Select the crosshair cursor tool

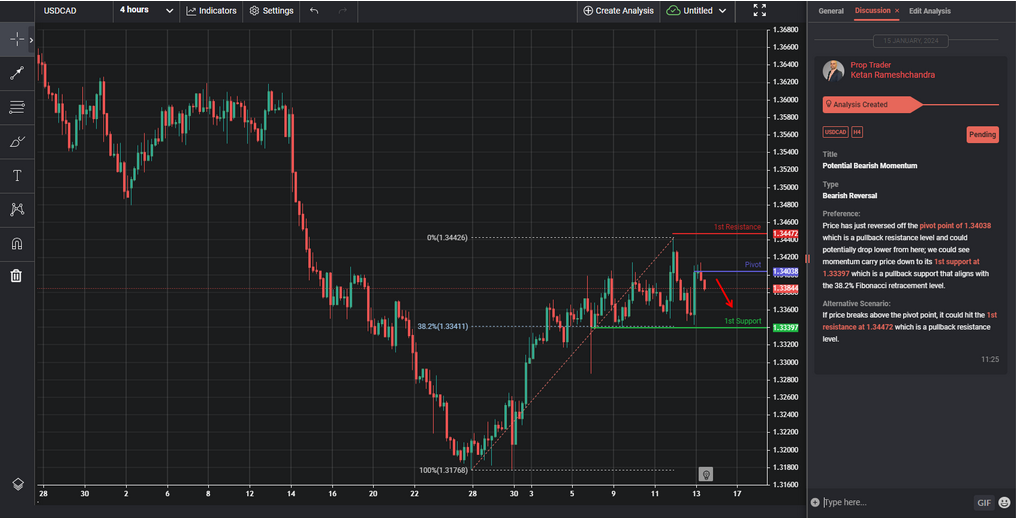pos(17,40)
